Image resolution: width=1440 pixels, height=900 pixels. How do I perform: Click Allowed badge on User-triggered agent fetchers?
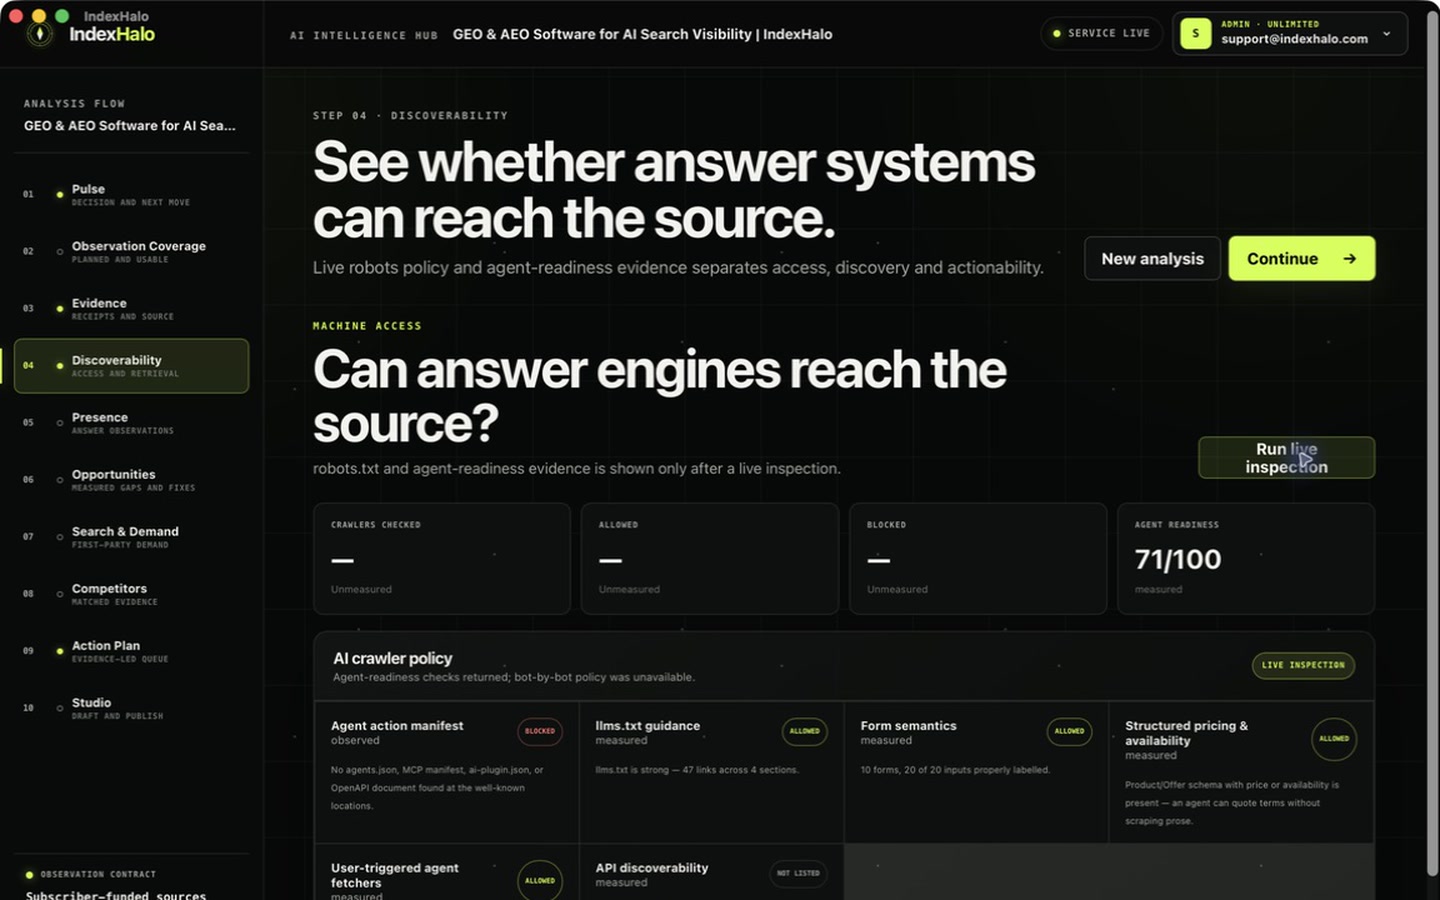pos(540,880)
